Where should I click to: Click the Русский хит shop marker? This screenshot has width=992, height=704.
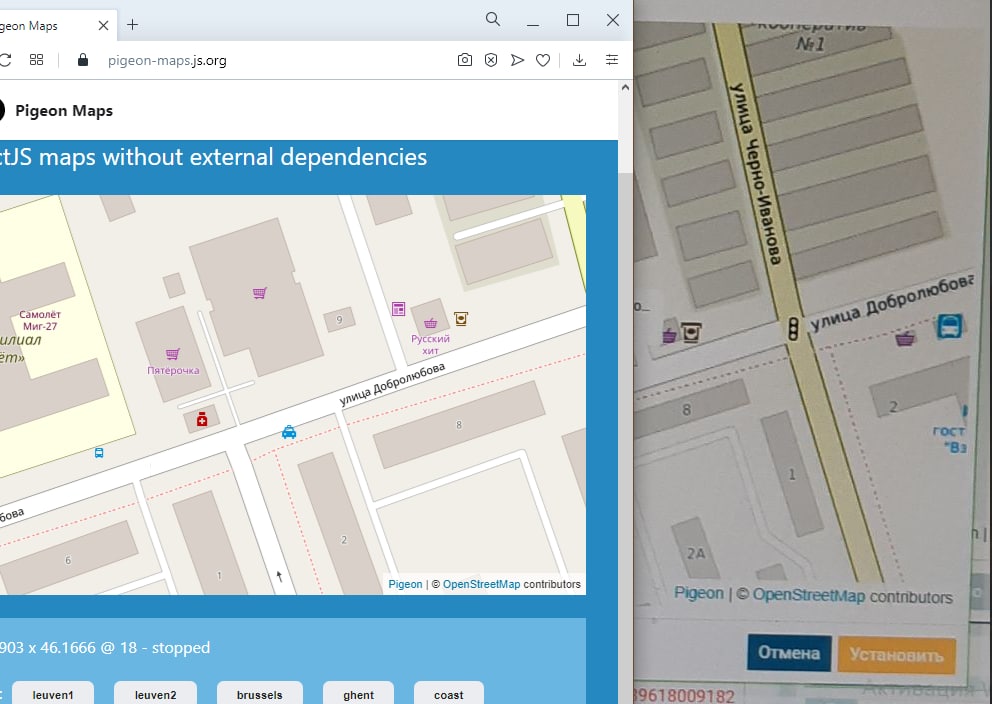[430, 323]
